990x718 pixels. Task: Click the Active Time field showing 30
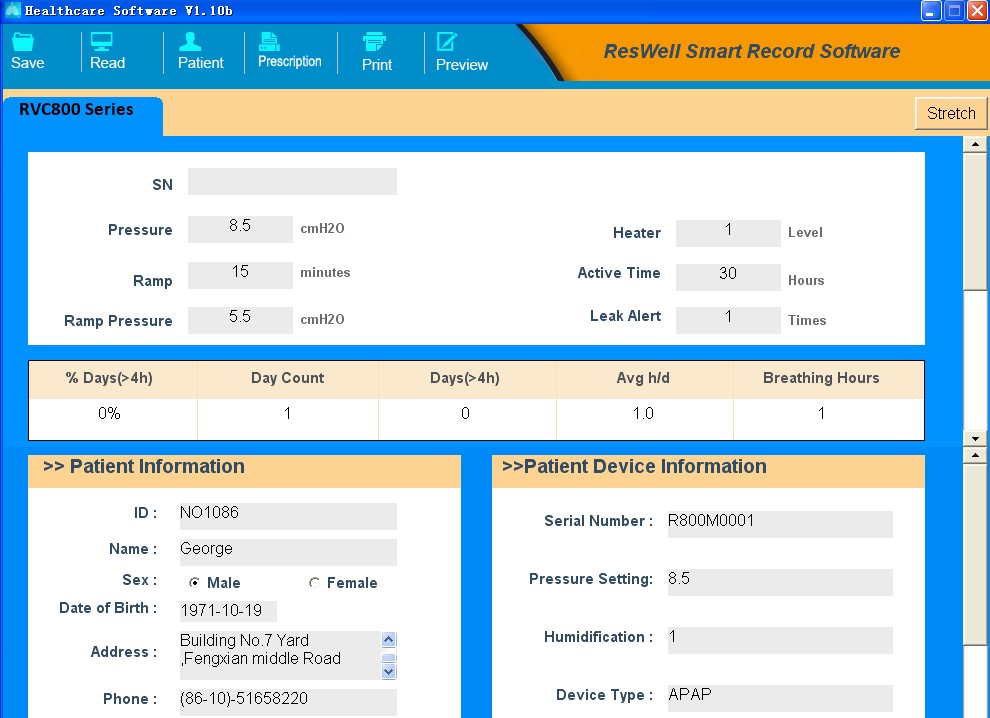pos(728,277)
